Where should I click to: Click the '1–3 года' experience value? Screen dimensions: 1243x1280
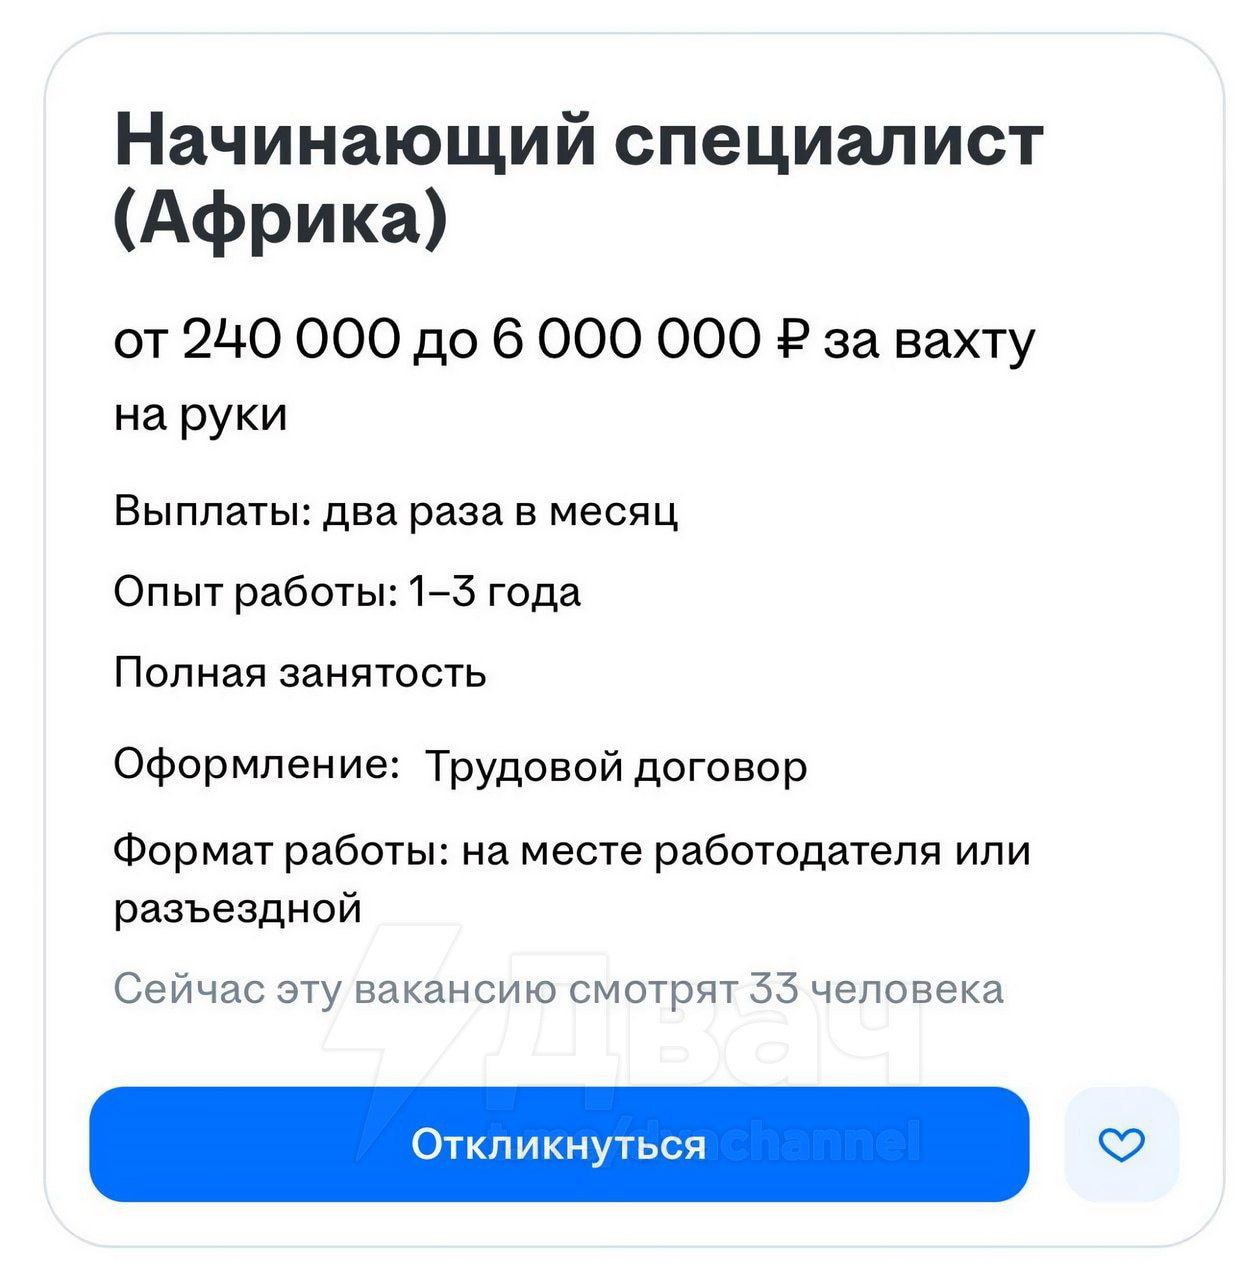[495, 592]
